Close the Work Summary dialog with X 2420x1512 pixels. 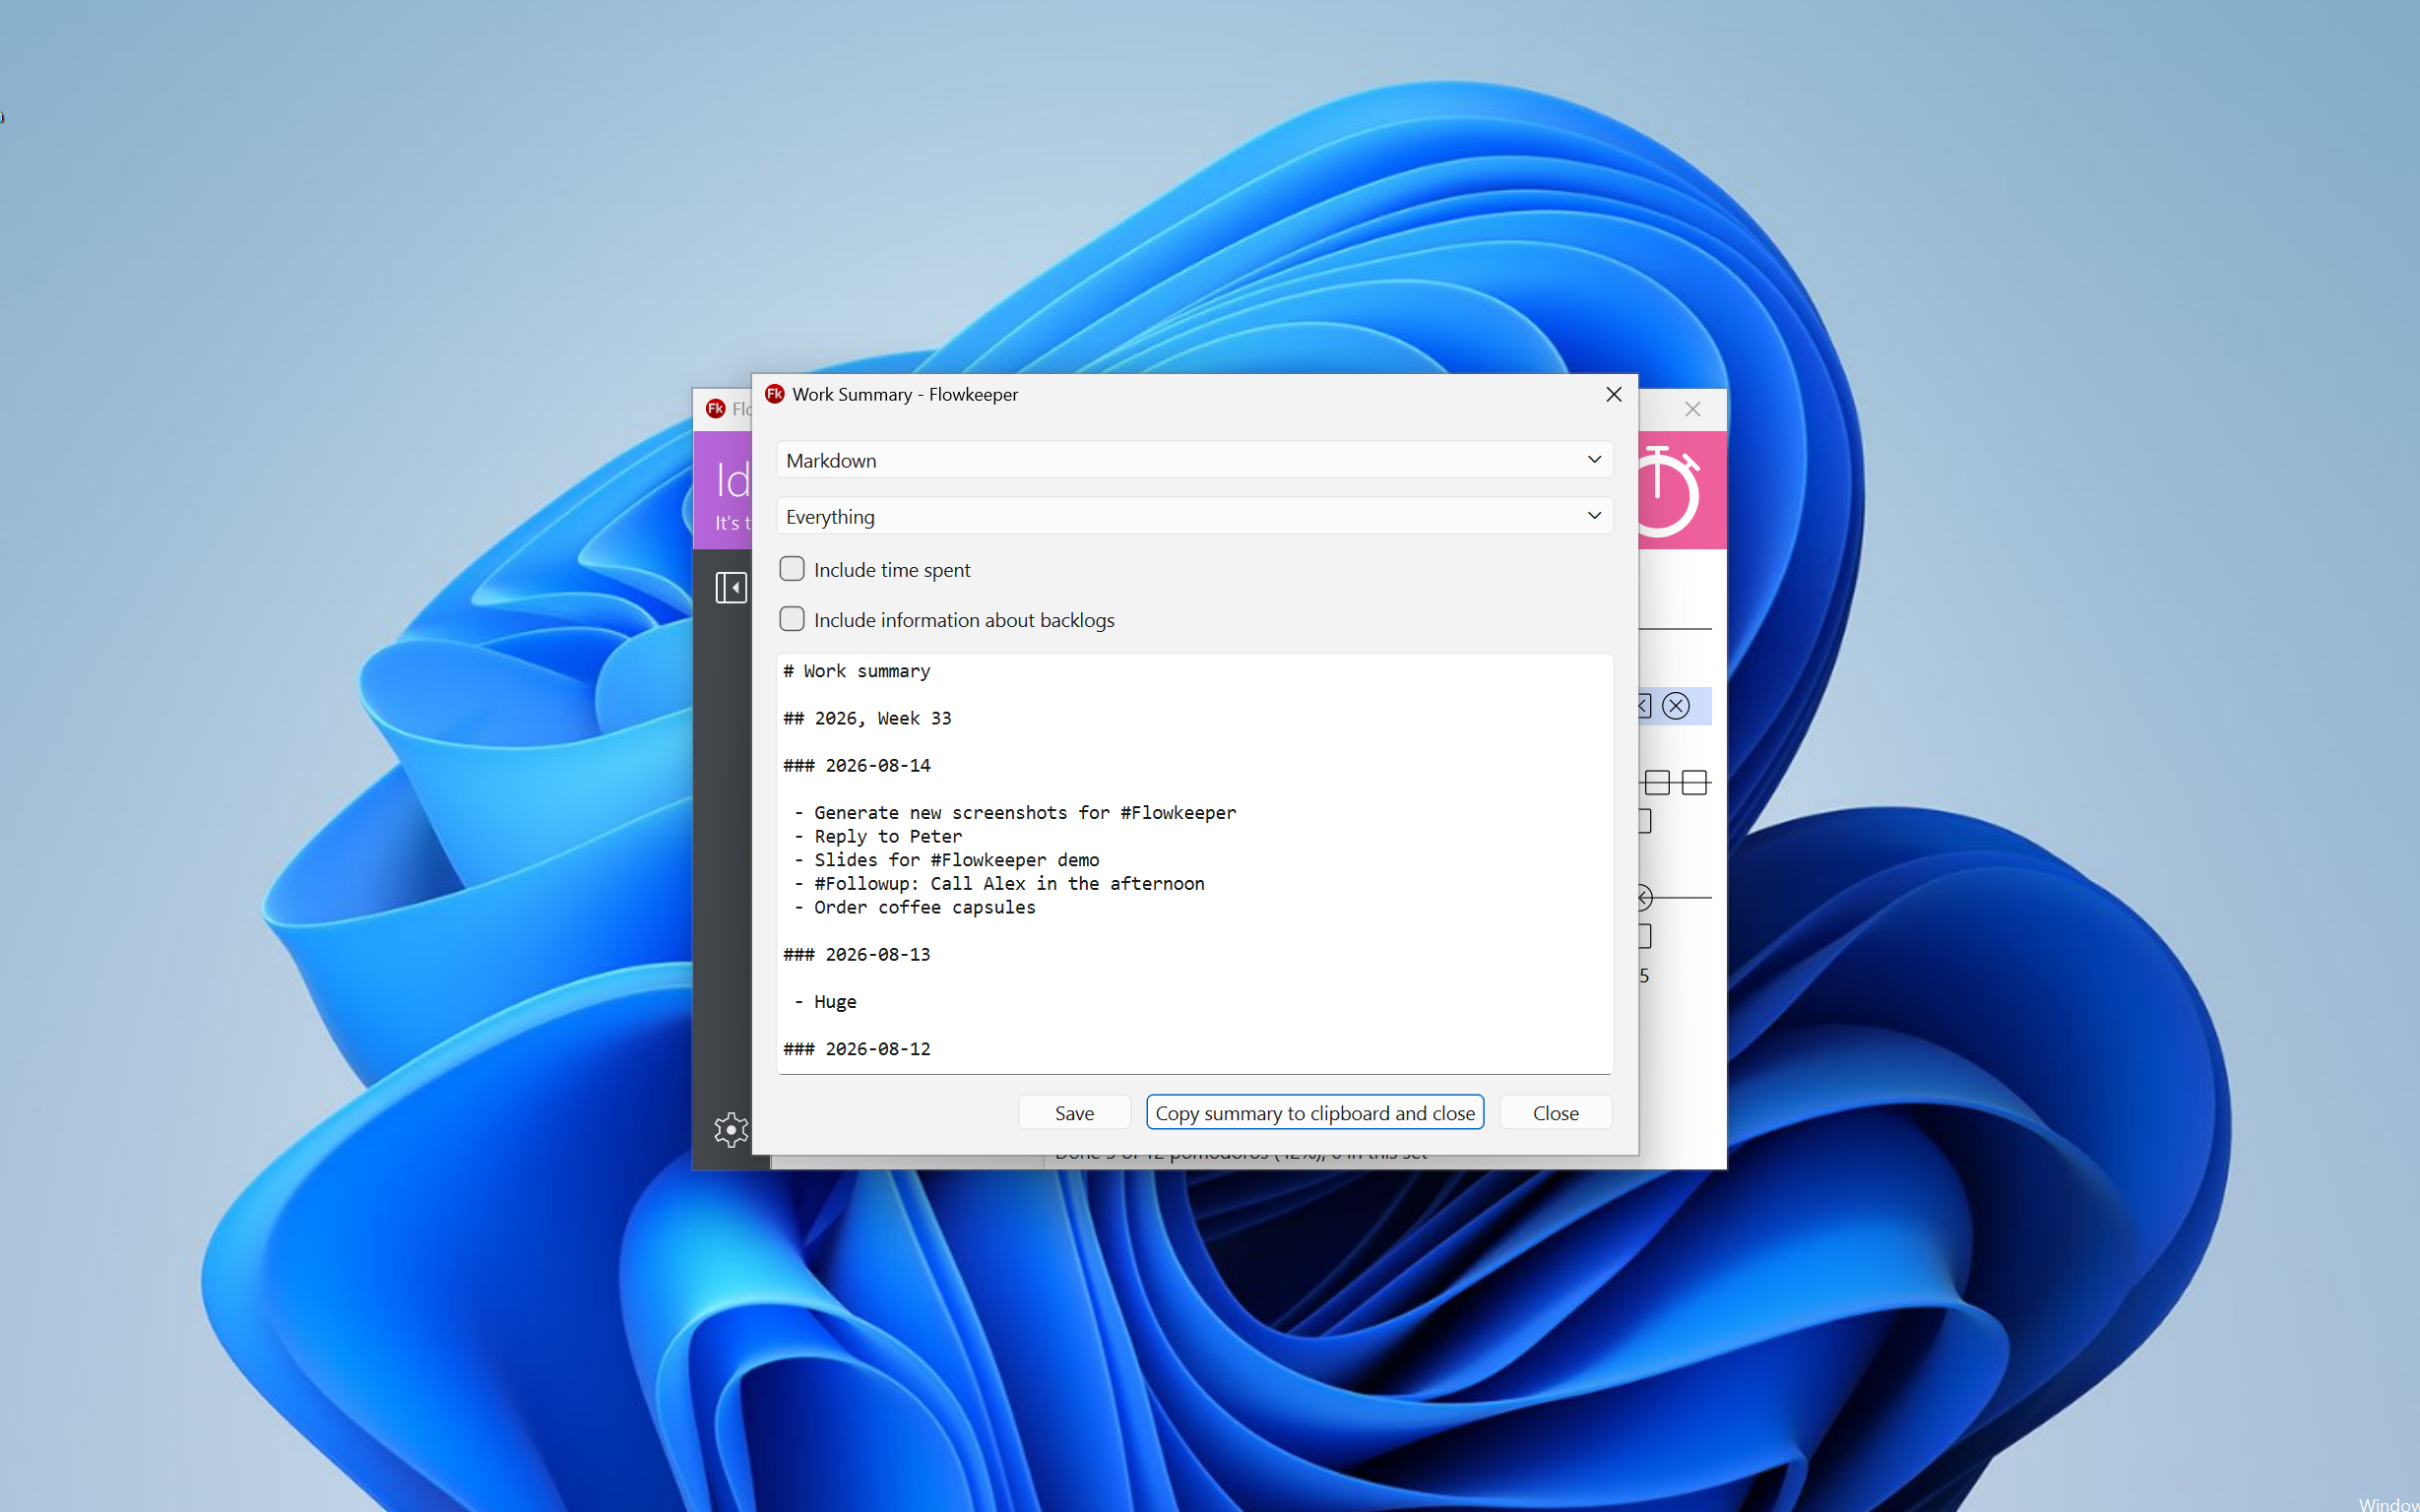pyautogui.click(x=1613, y=394)
